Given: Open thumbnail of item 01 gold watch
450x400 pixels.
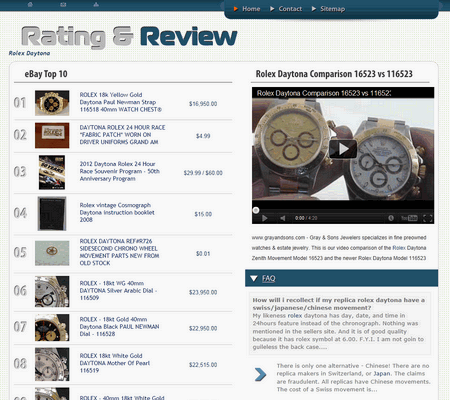Looking at the screenshot, I should (52, 103).
